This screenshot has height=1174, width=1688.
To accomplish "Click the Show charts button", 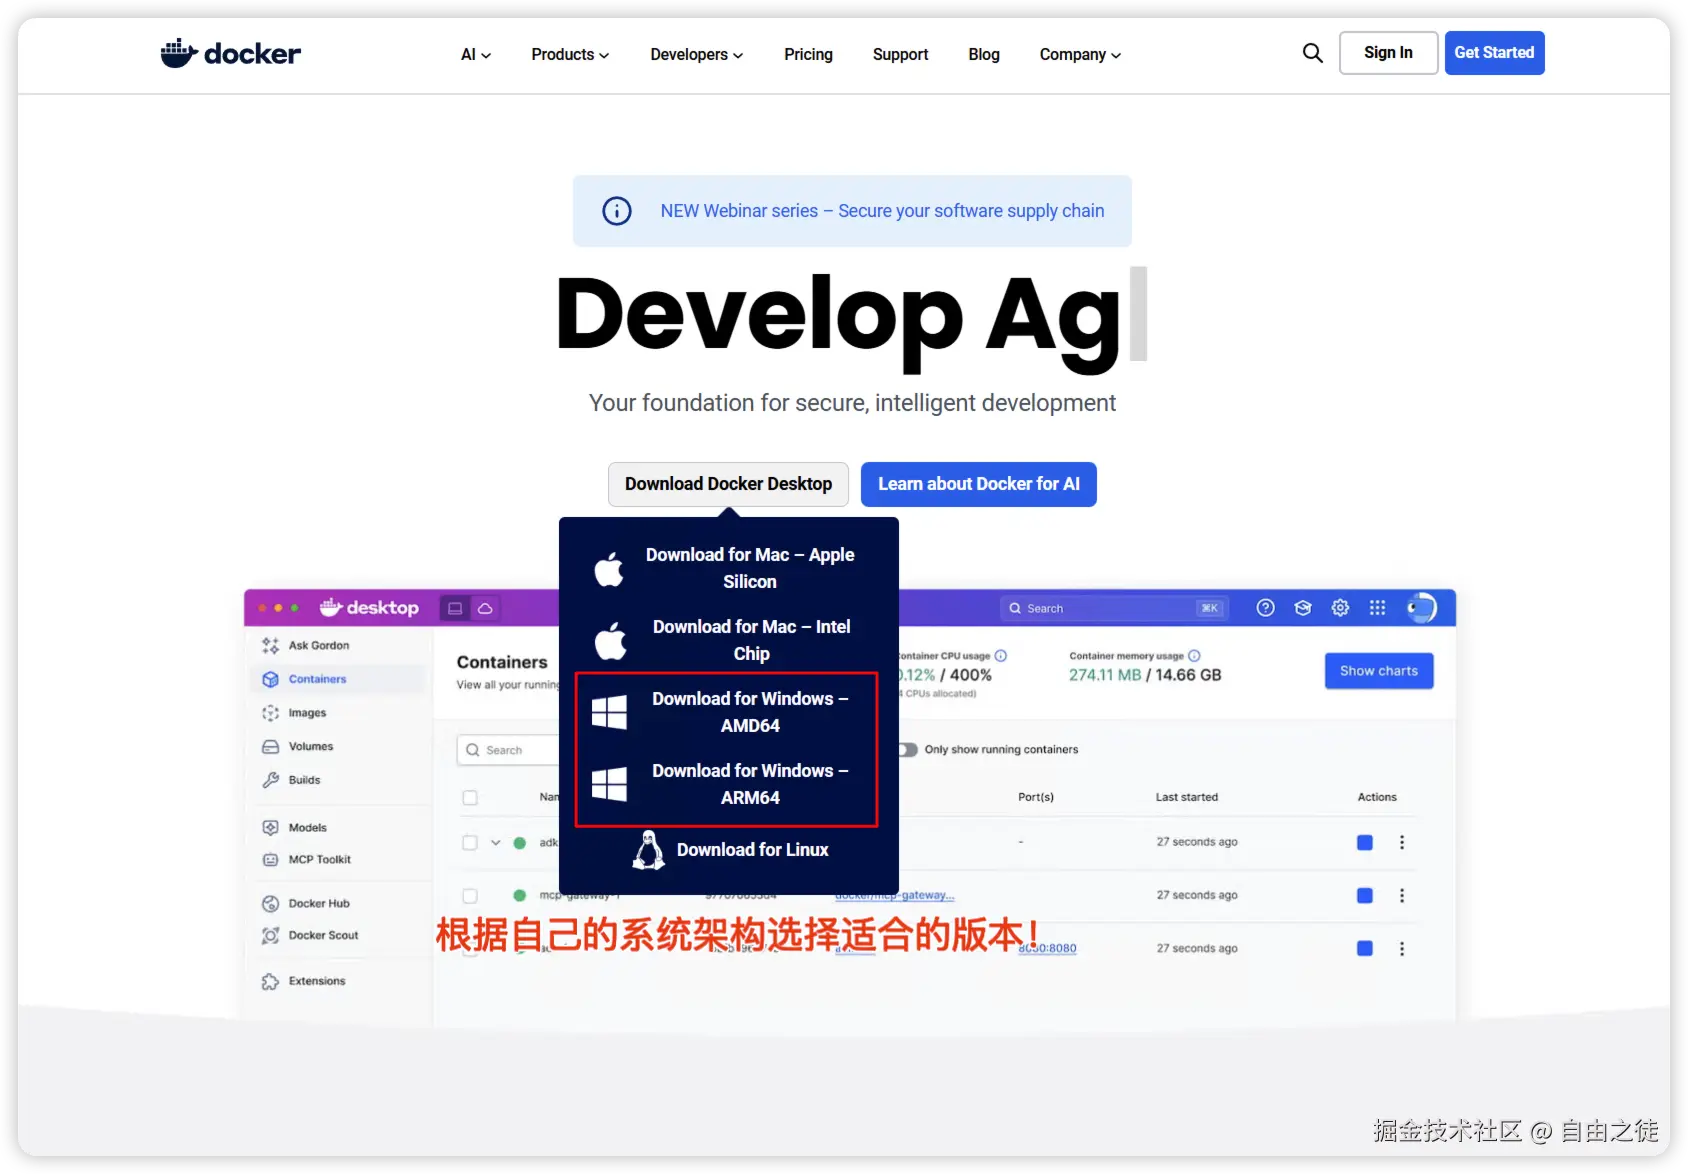I will point(1379,671).
